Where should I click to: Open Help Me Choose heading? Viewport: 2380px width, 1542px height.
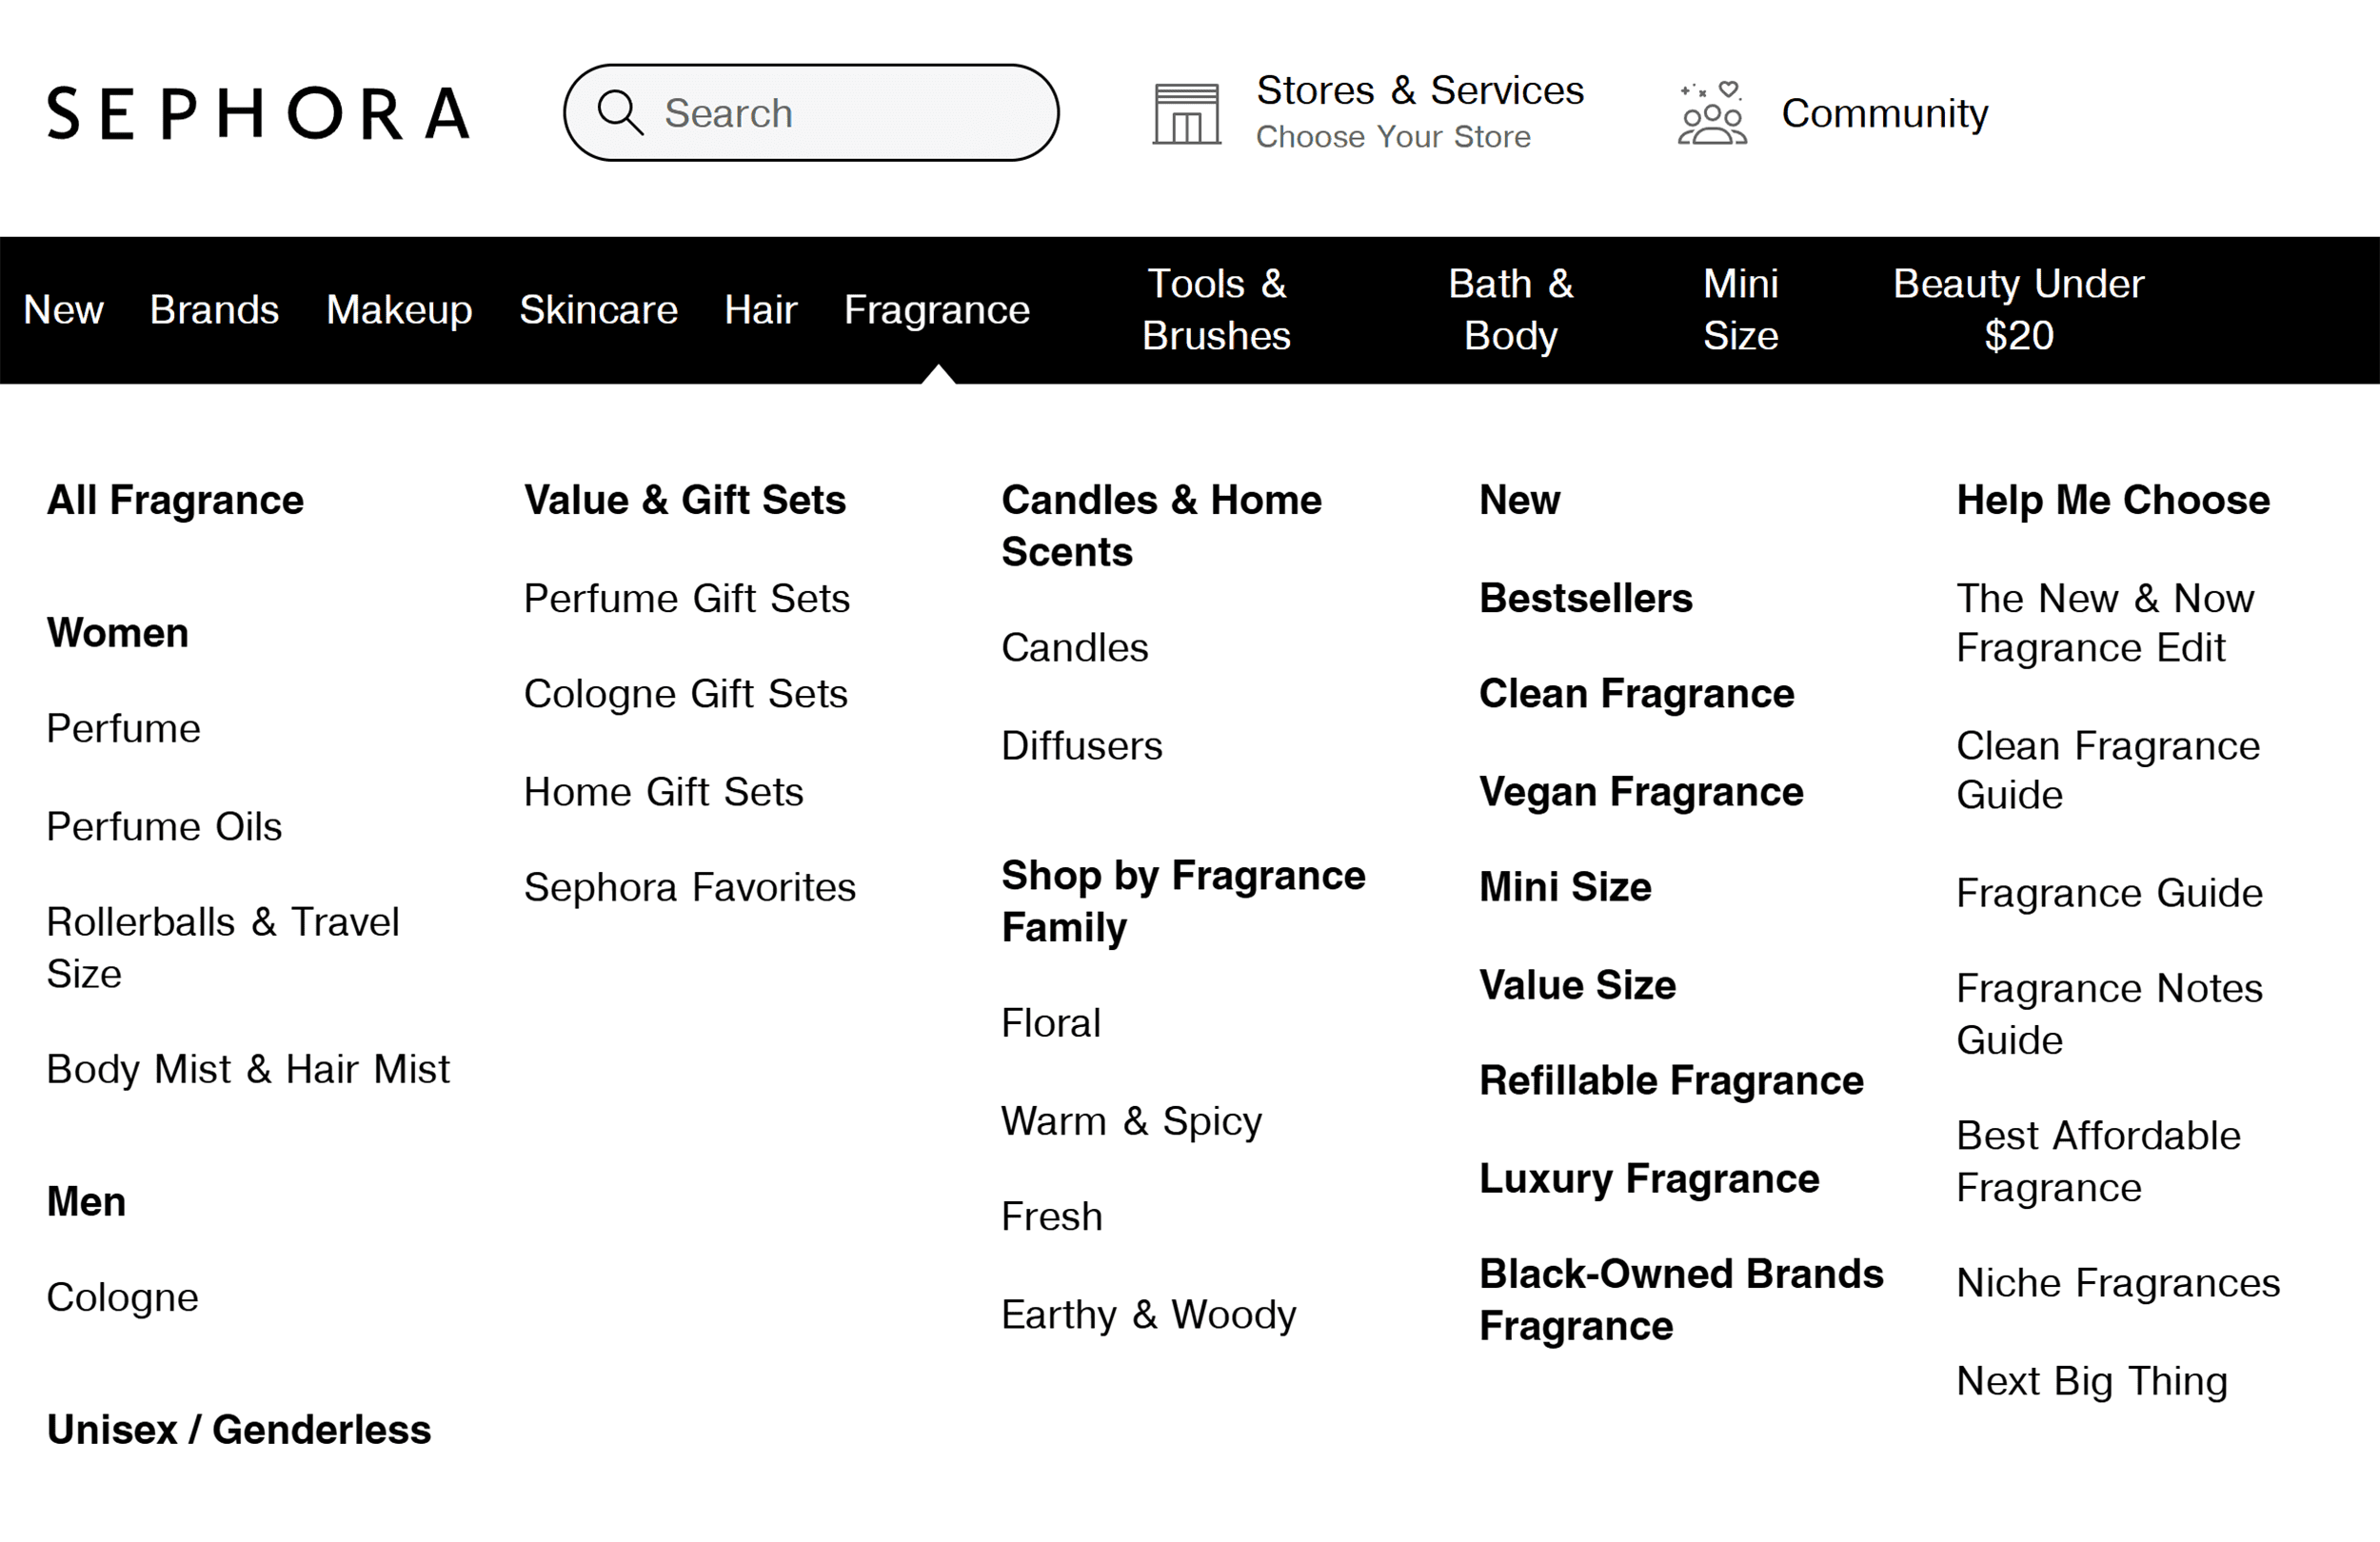[2113, 500]
